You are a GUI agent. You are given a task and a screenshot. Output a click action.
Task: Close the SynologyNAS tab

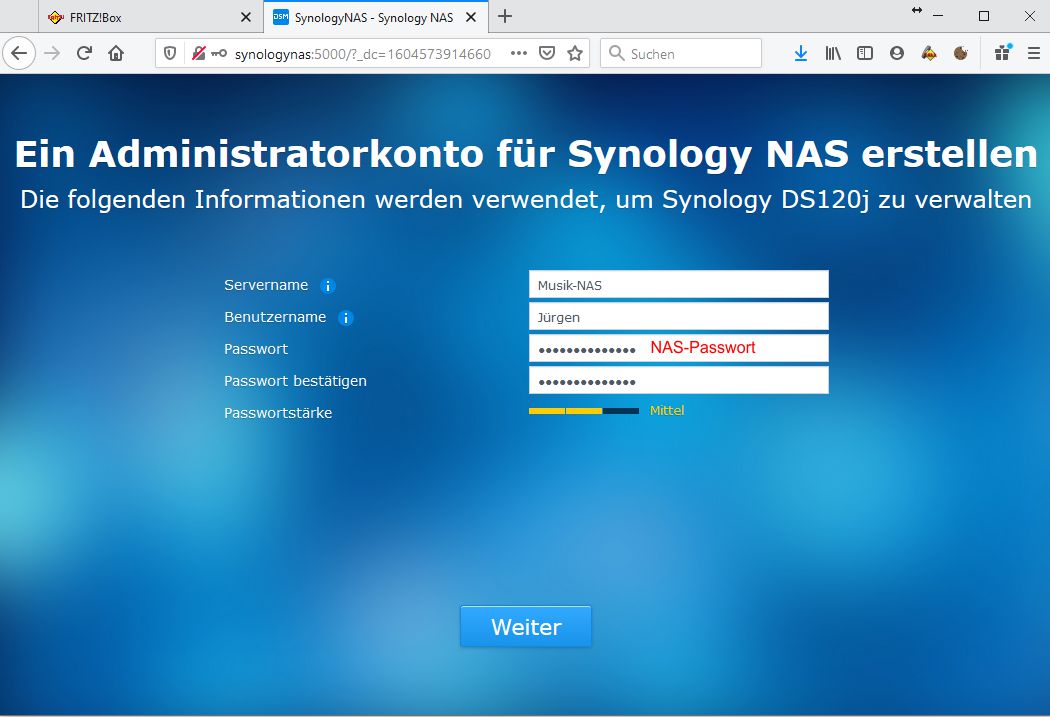[x=471, y=17]
